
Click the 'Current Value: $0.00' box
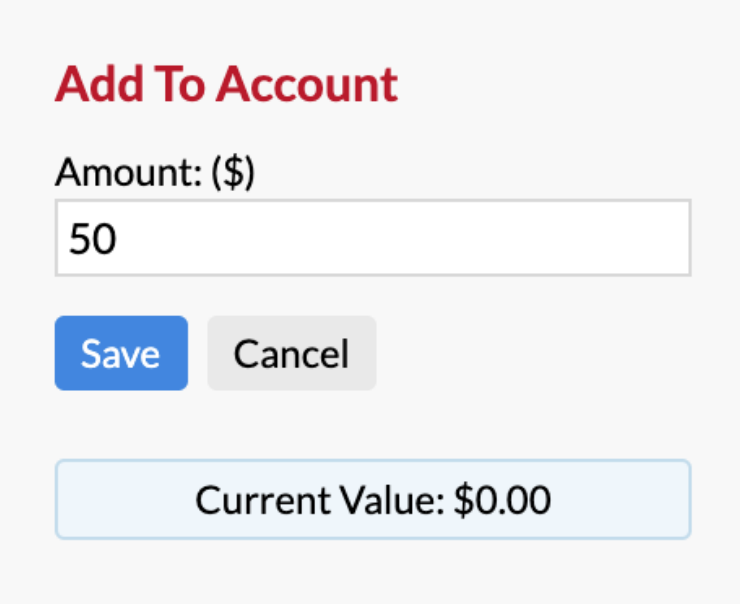coord(372,499)
